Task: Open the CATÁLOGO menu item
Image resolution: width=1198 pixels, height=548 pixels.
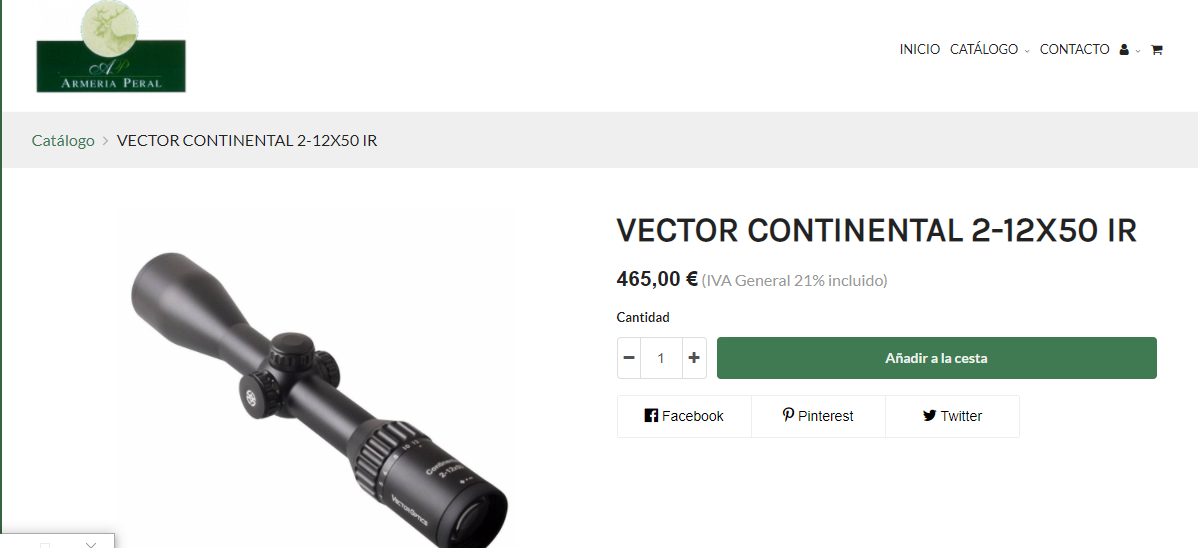Action: pyautogui.click(x=984, y=49)
